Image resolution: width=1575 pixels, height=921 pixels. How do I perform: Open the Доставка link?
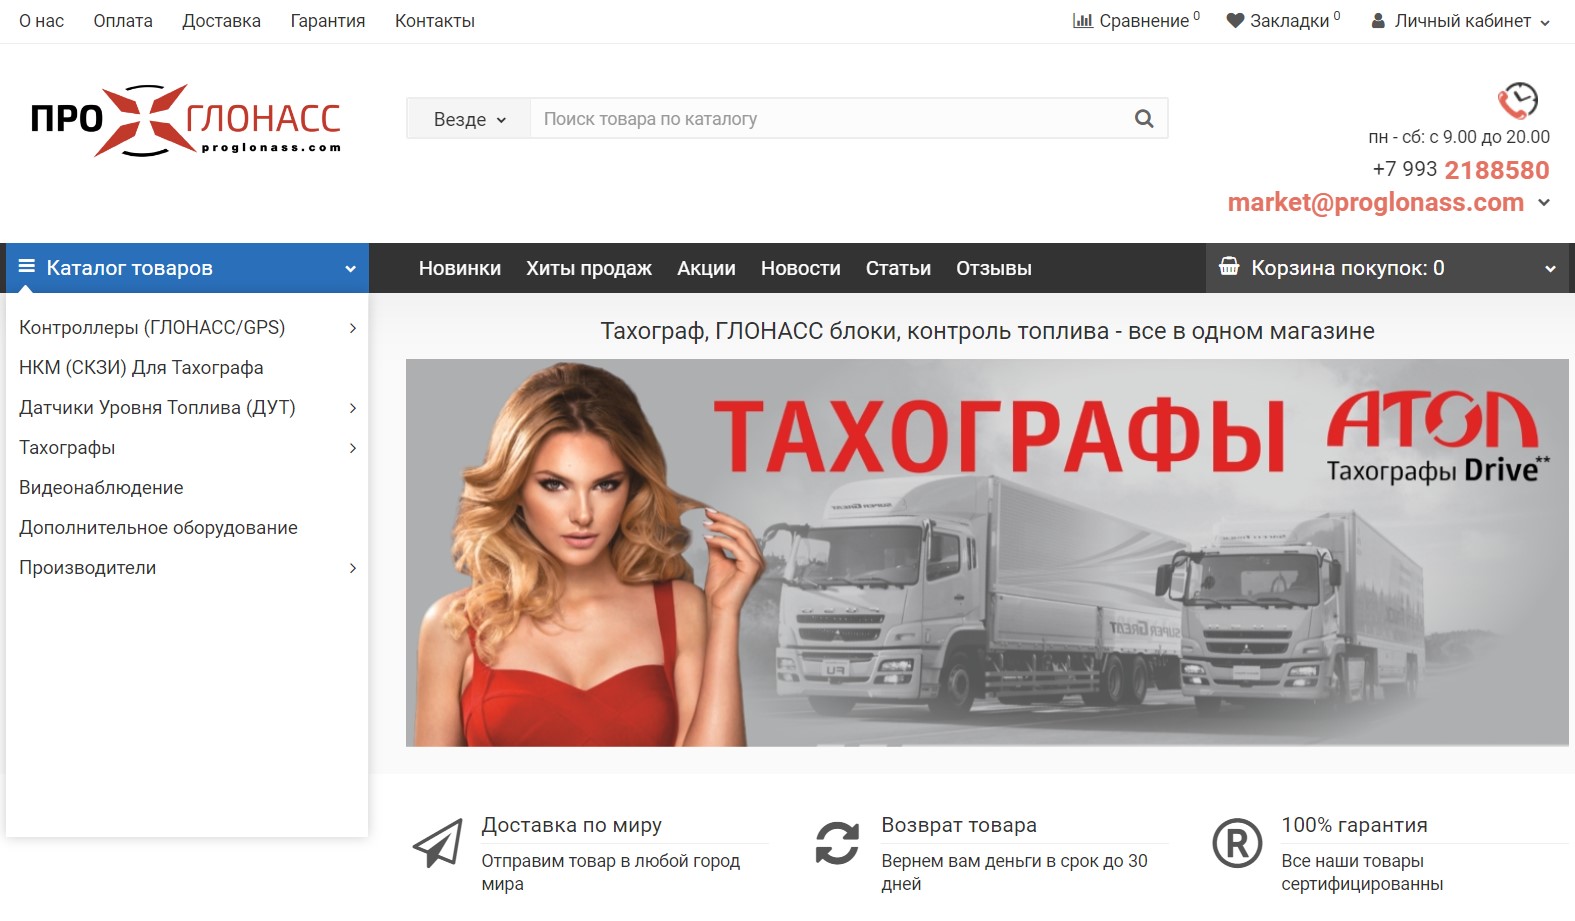tap(221, 21)
